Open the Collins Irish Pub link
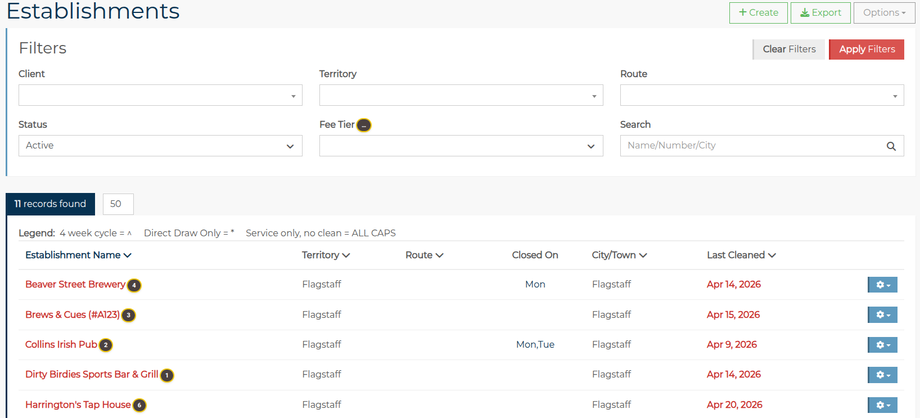 (x=61, y=345)
